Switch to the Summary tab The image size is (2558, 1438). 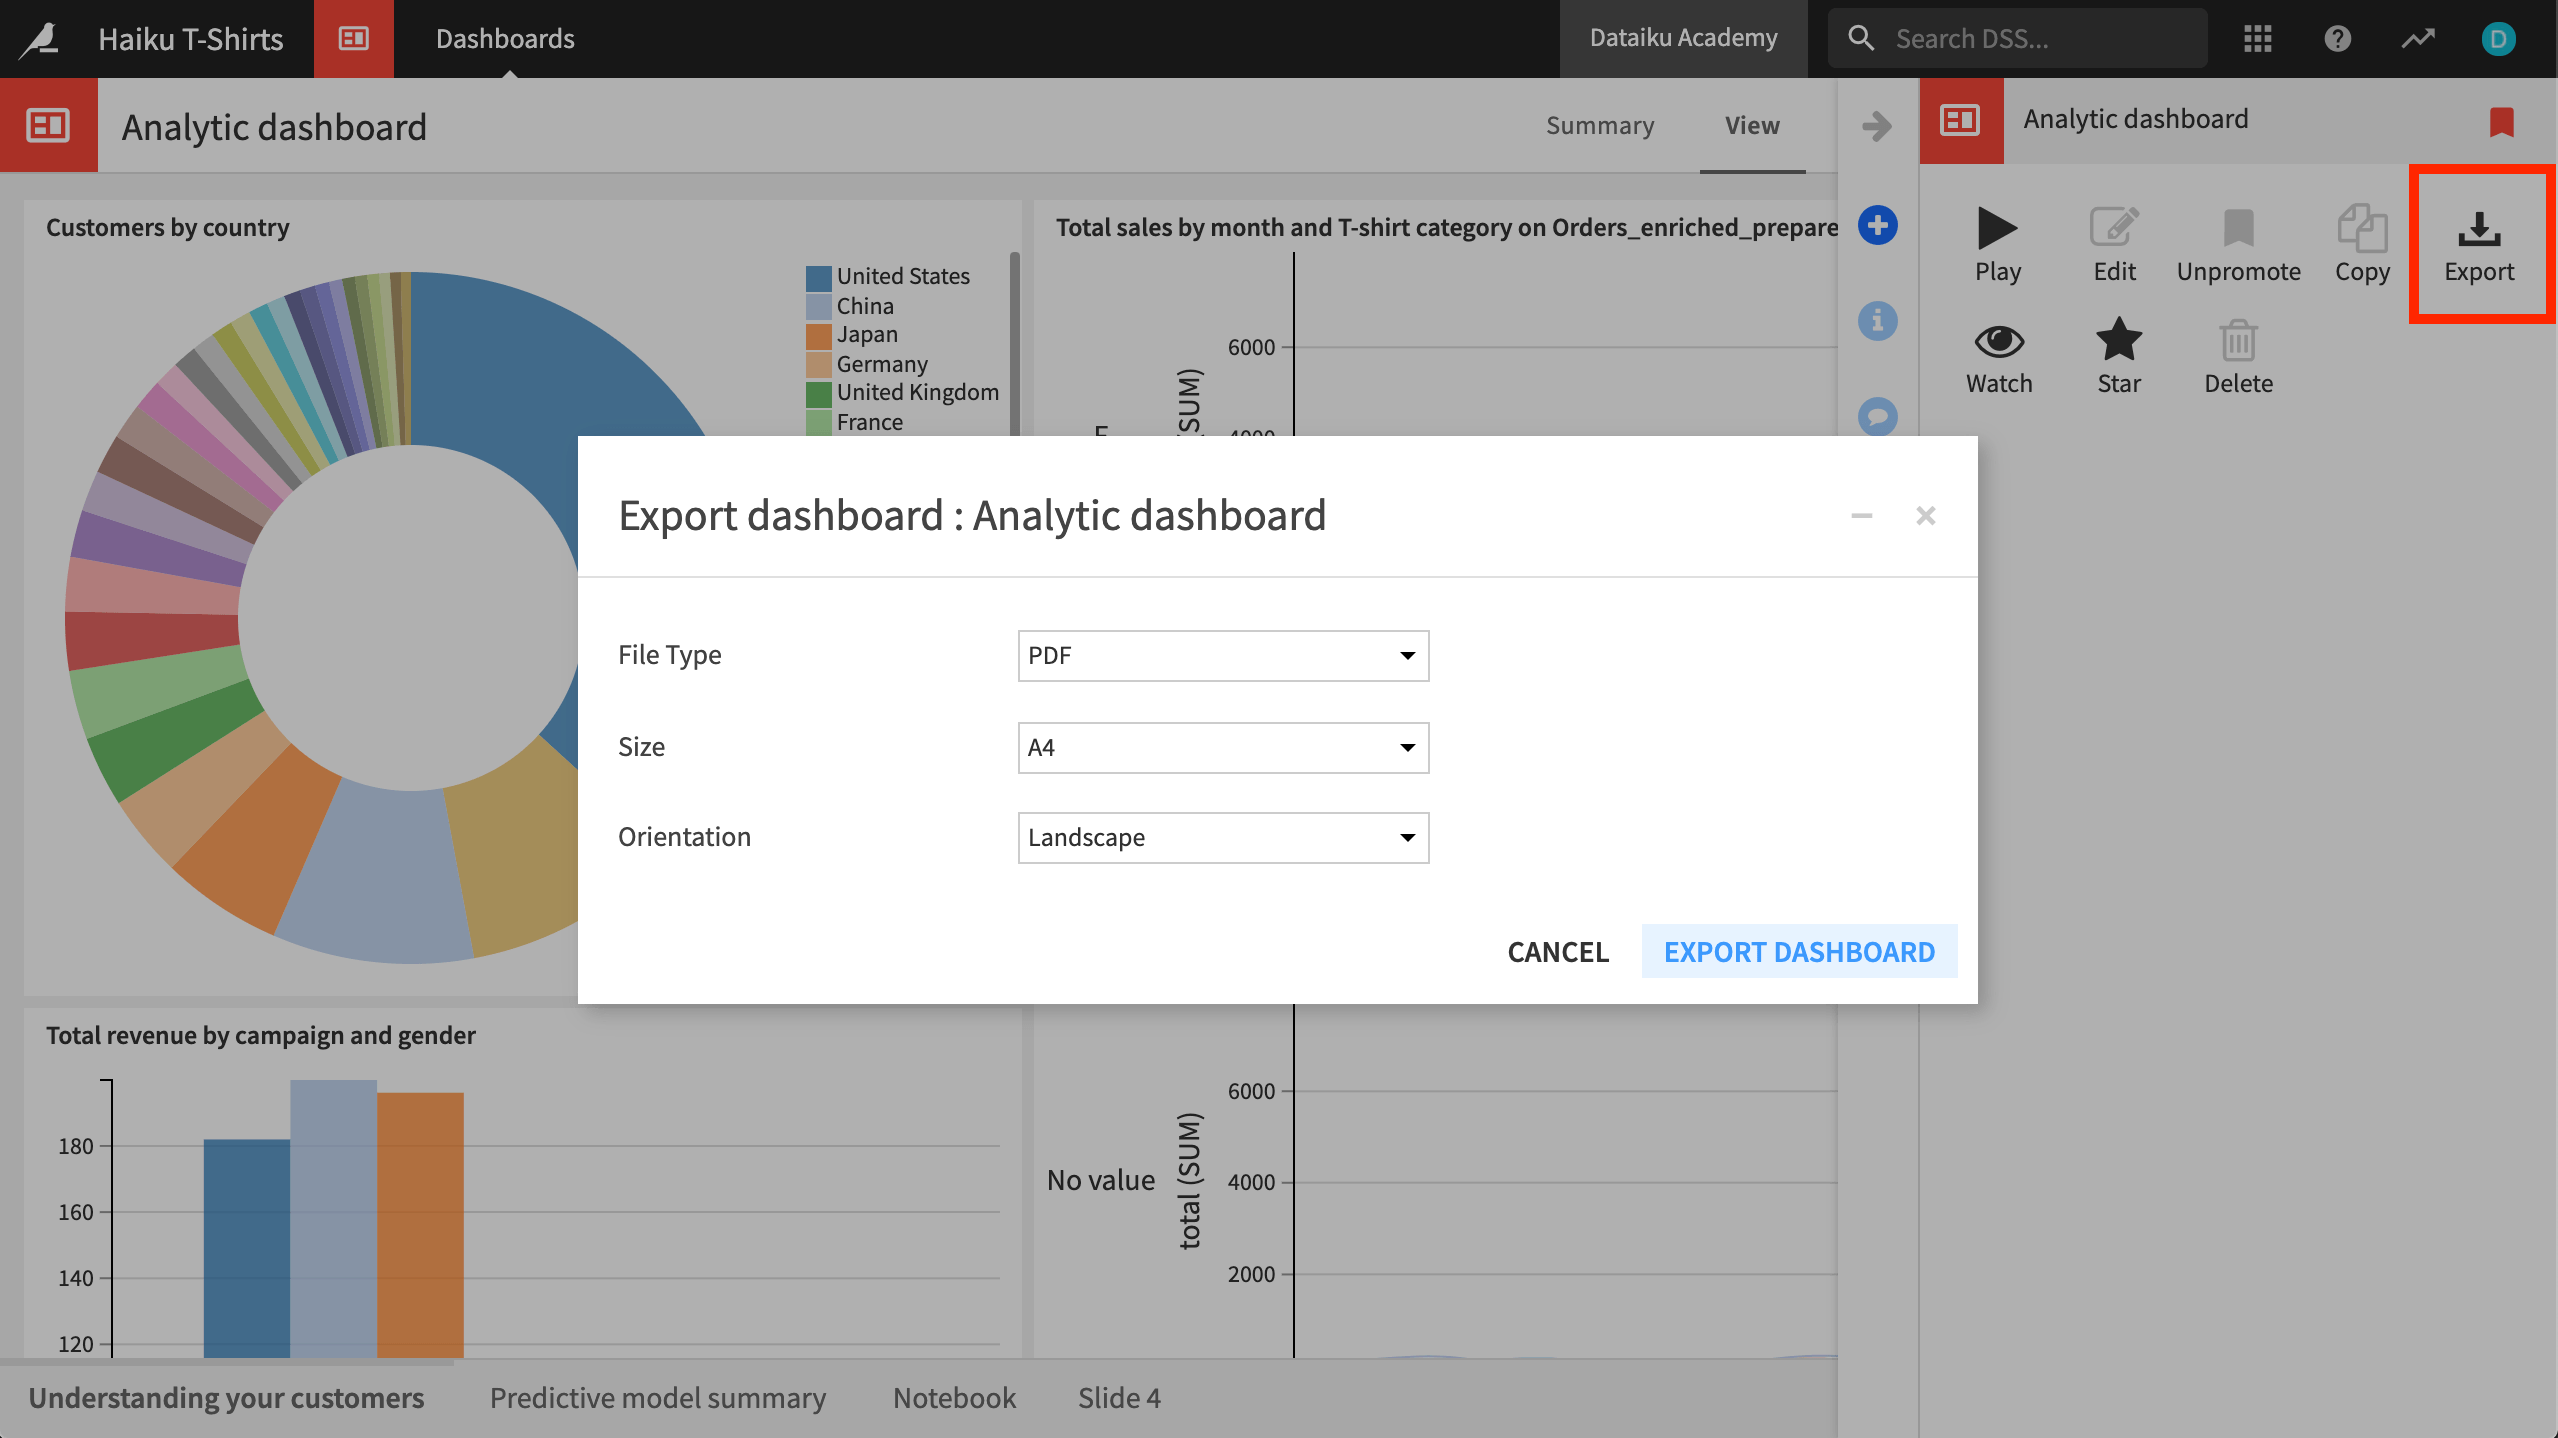click(x=1599, y=123)
